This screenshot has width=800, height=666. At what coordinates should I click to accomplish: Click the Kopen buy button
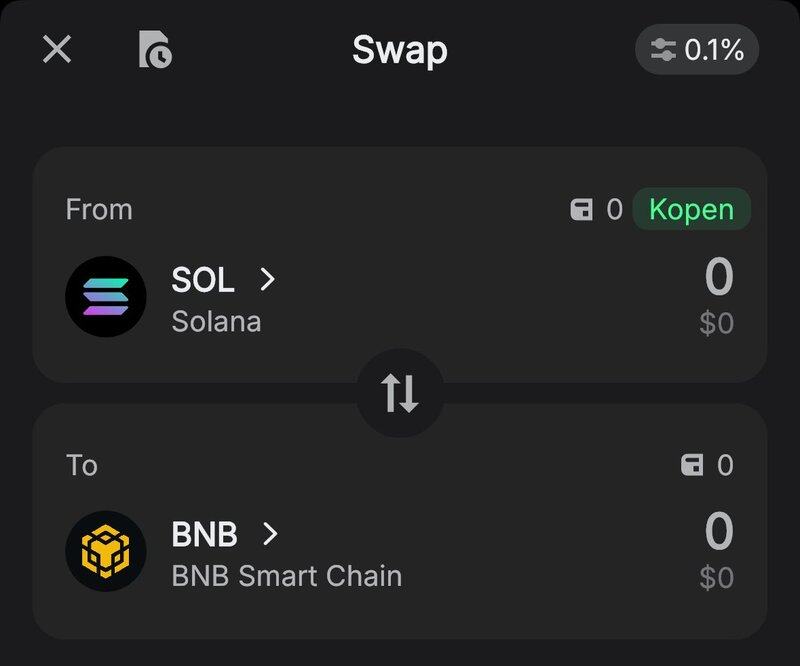coord(691,209)
